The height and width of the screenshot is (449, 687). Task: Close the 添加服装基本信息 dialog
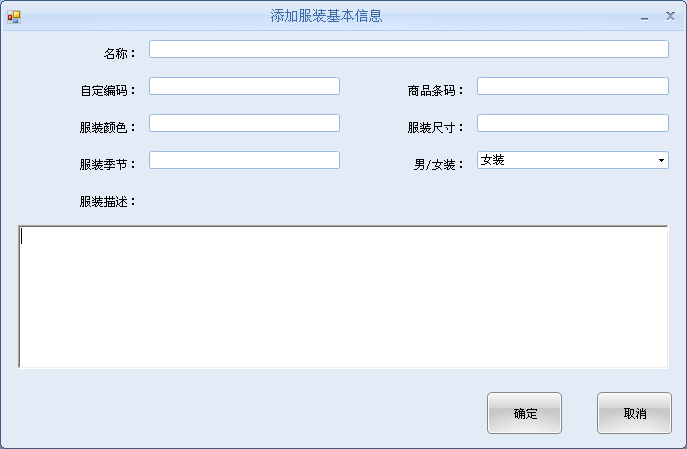(x=670, y=16)
